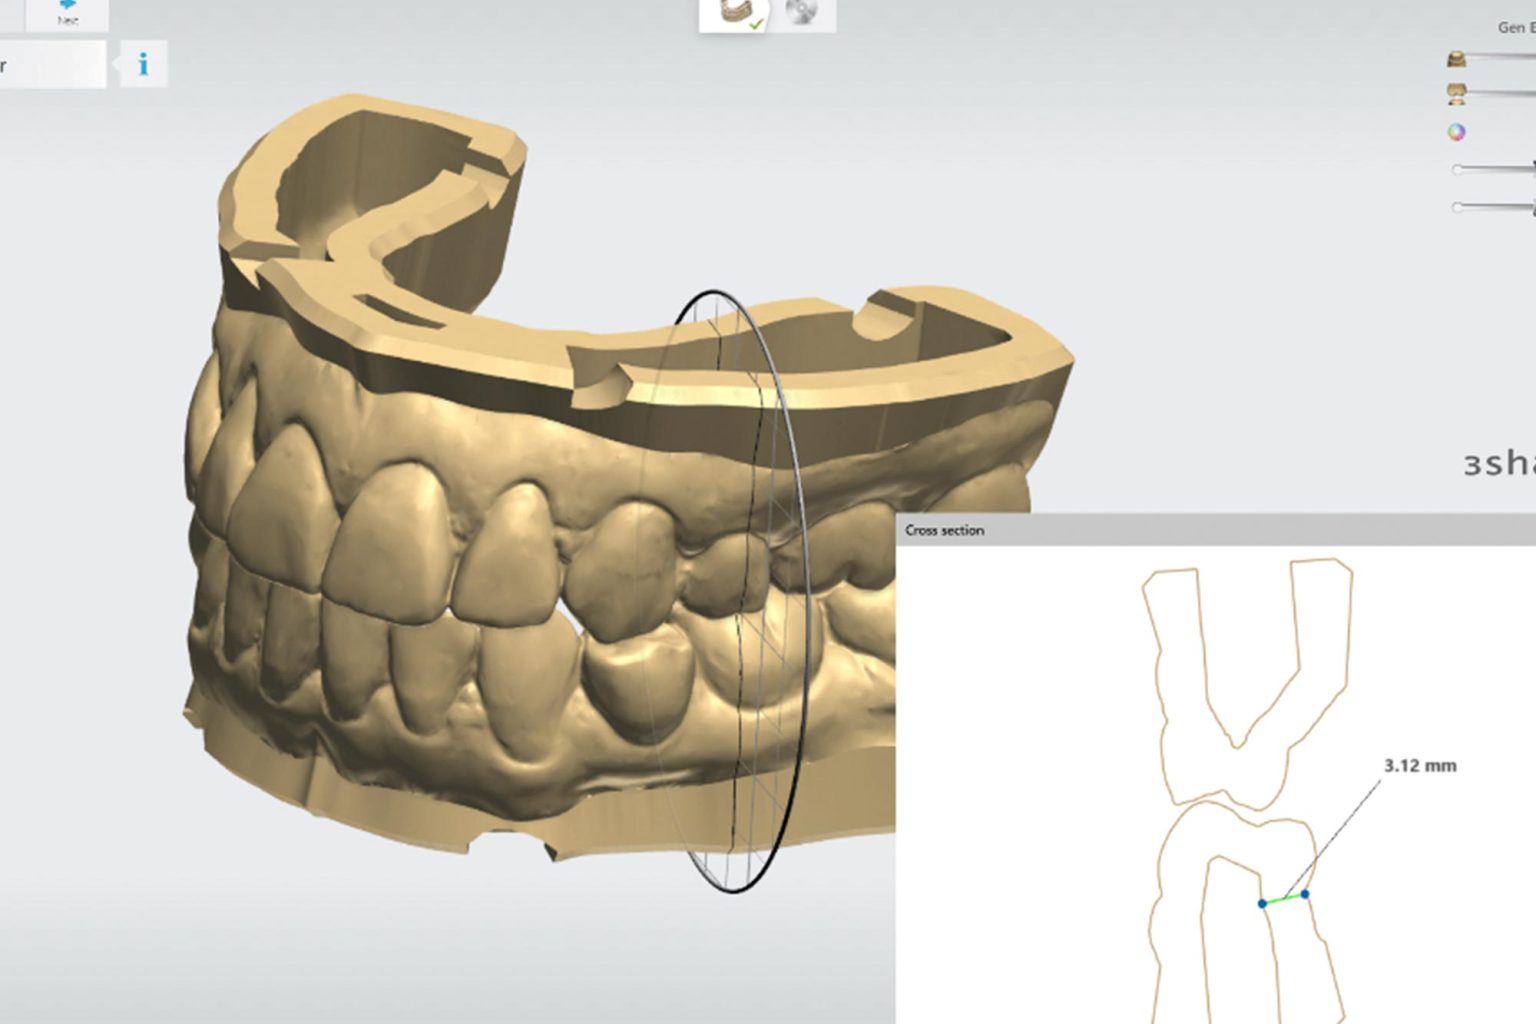Select the sectioned die model icon on the right panel

coord(1457,95)
